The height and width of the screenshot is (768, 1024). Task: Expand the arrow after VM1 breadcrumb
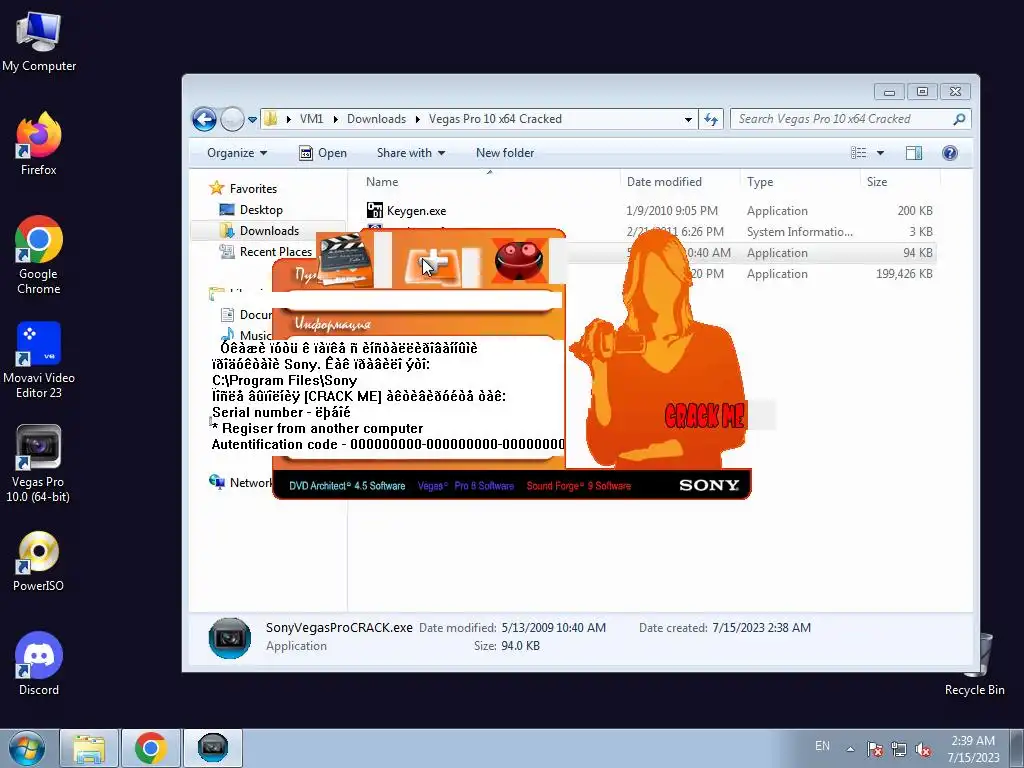point(336,119)
